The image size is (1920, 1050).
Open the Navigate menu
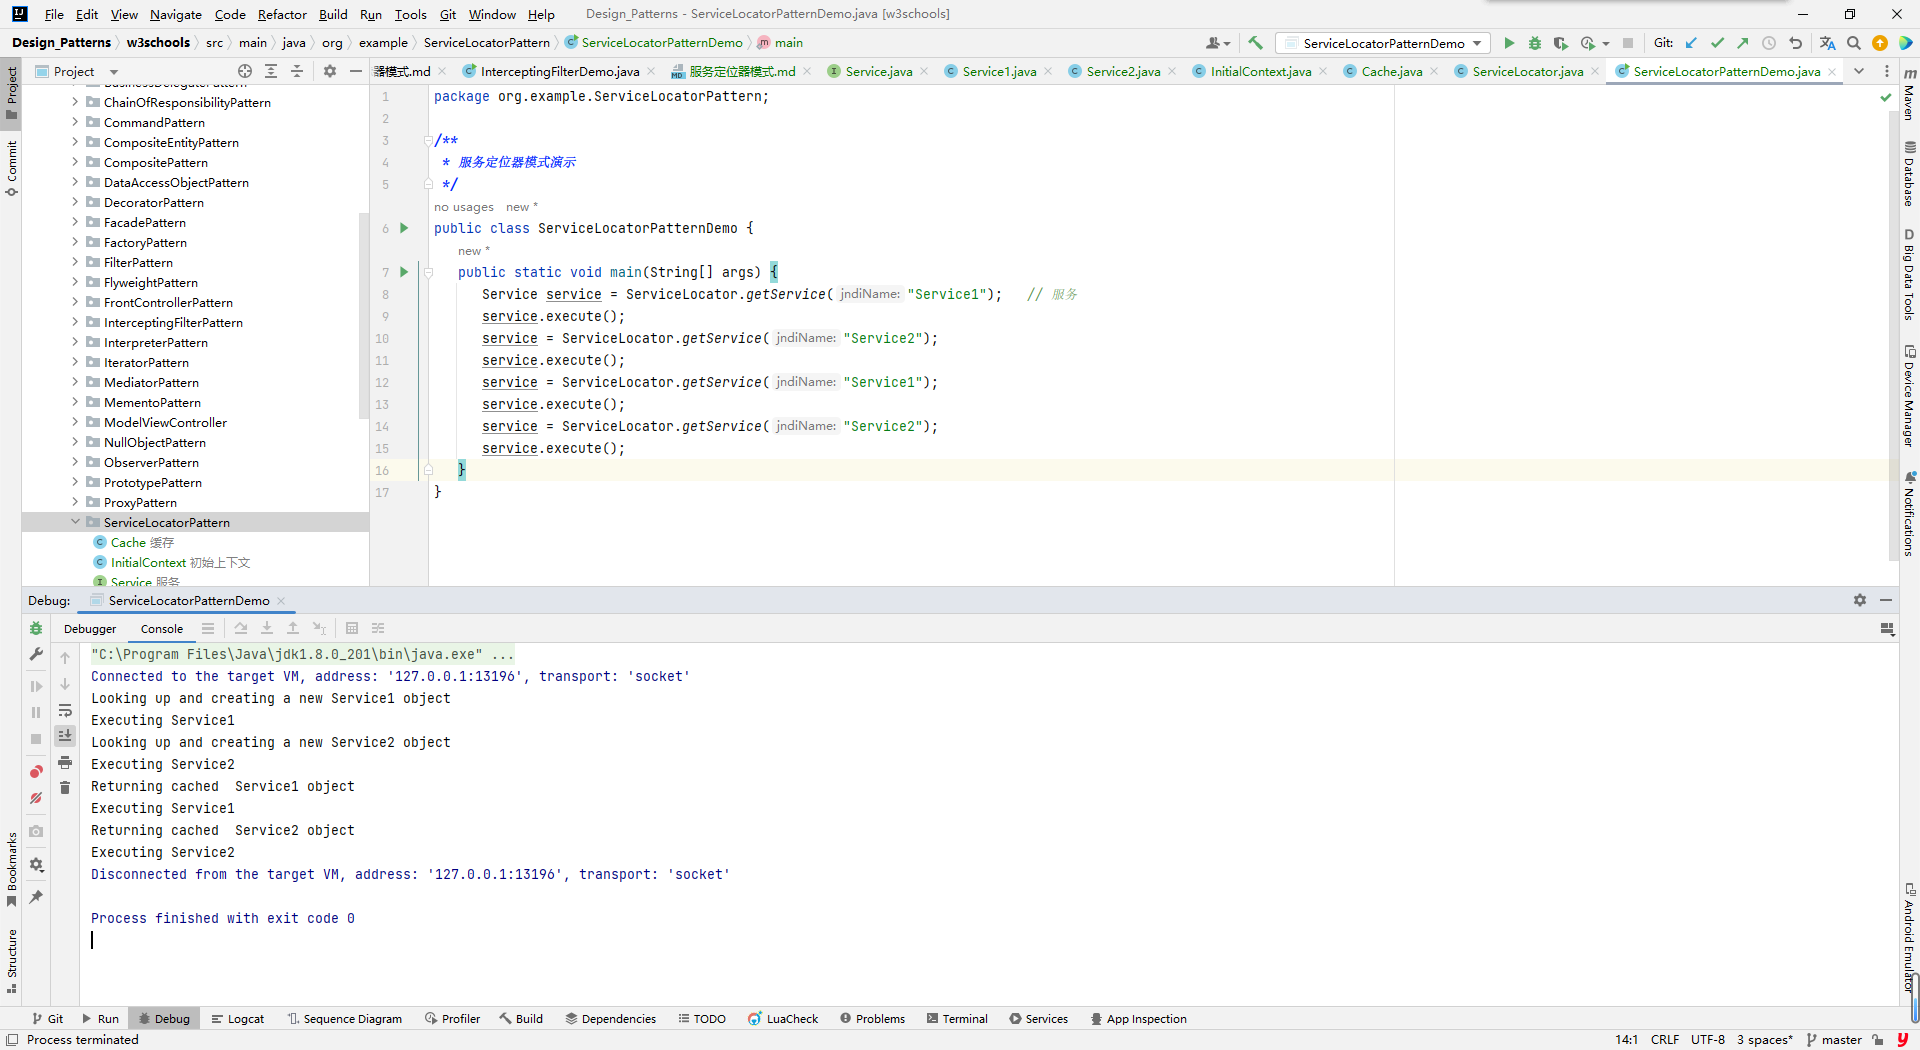point(176,14)
